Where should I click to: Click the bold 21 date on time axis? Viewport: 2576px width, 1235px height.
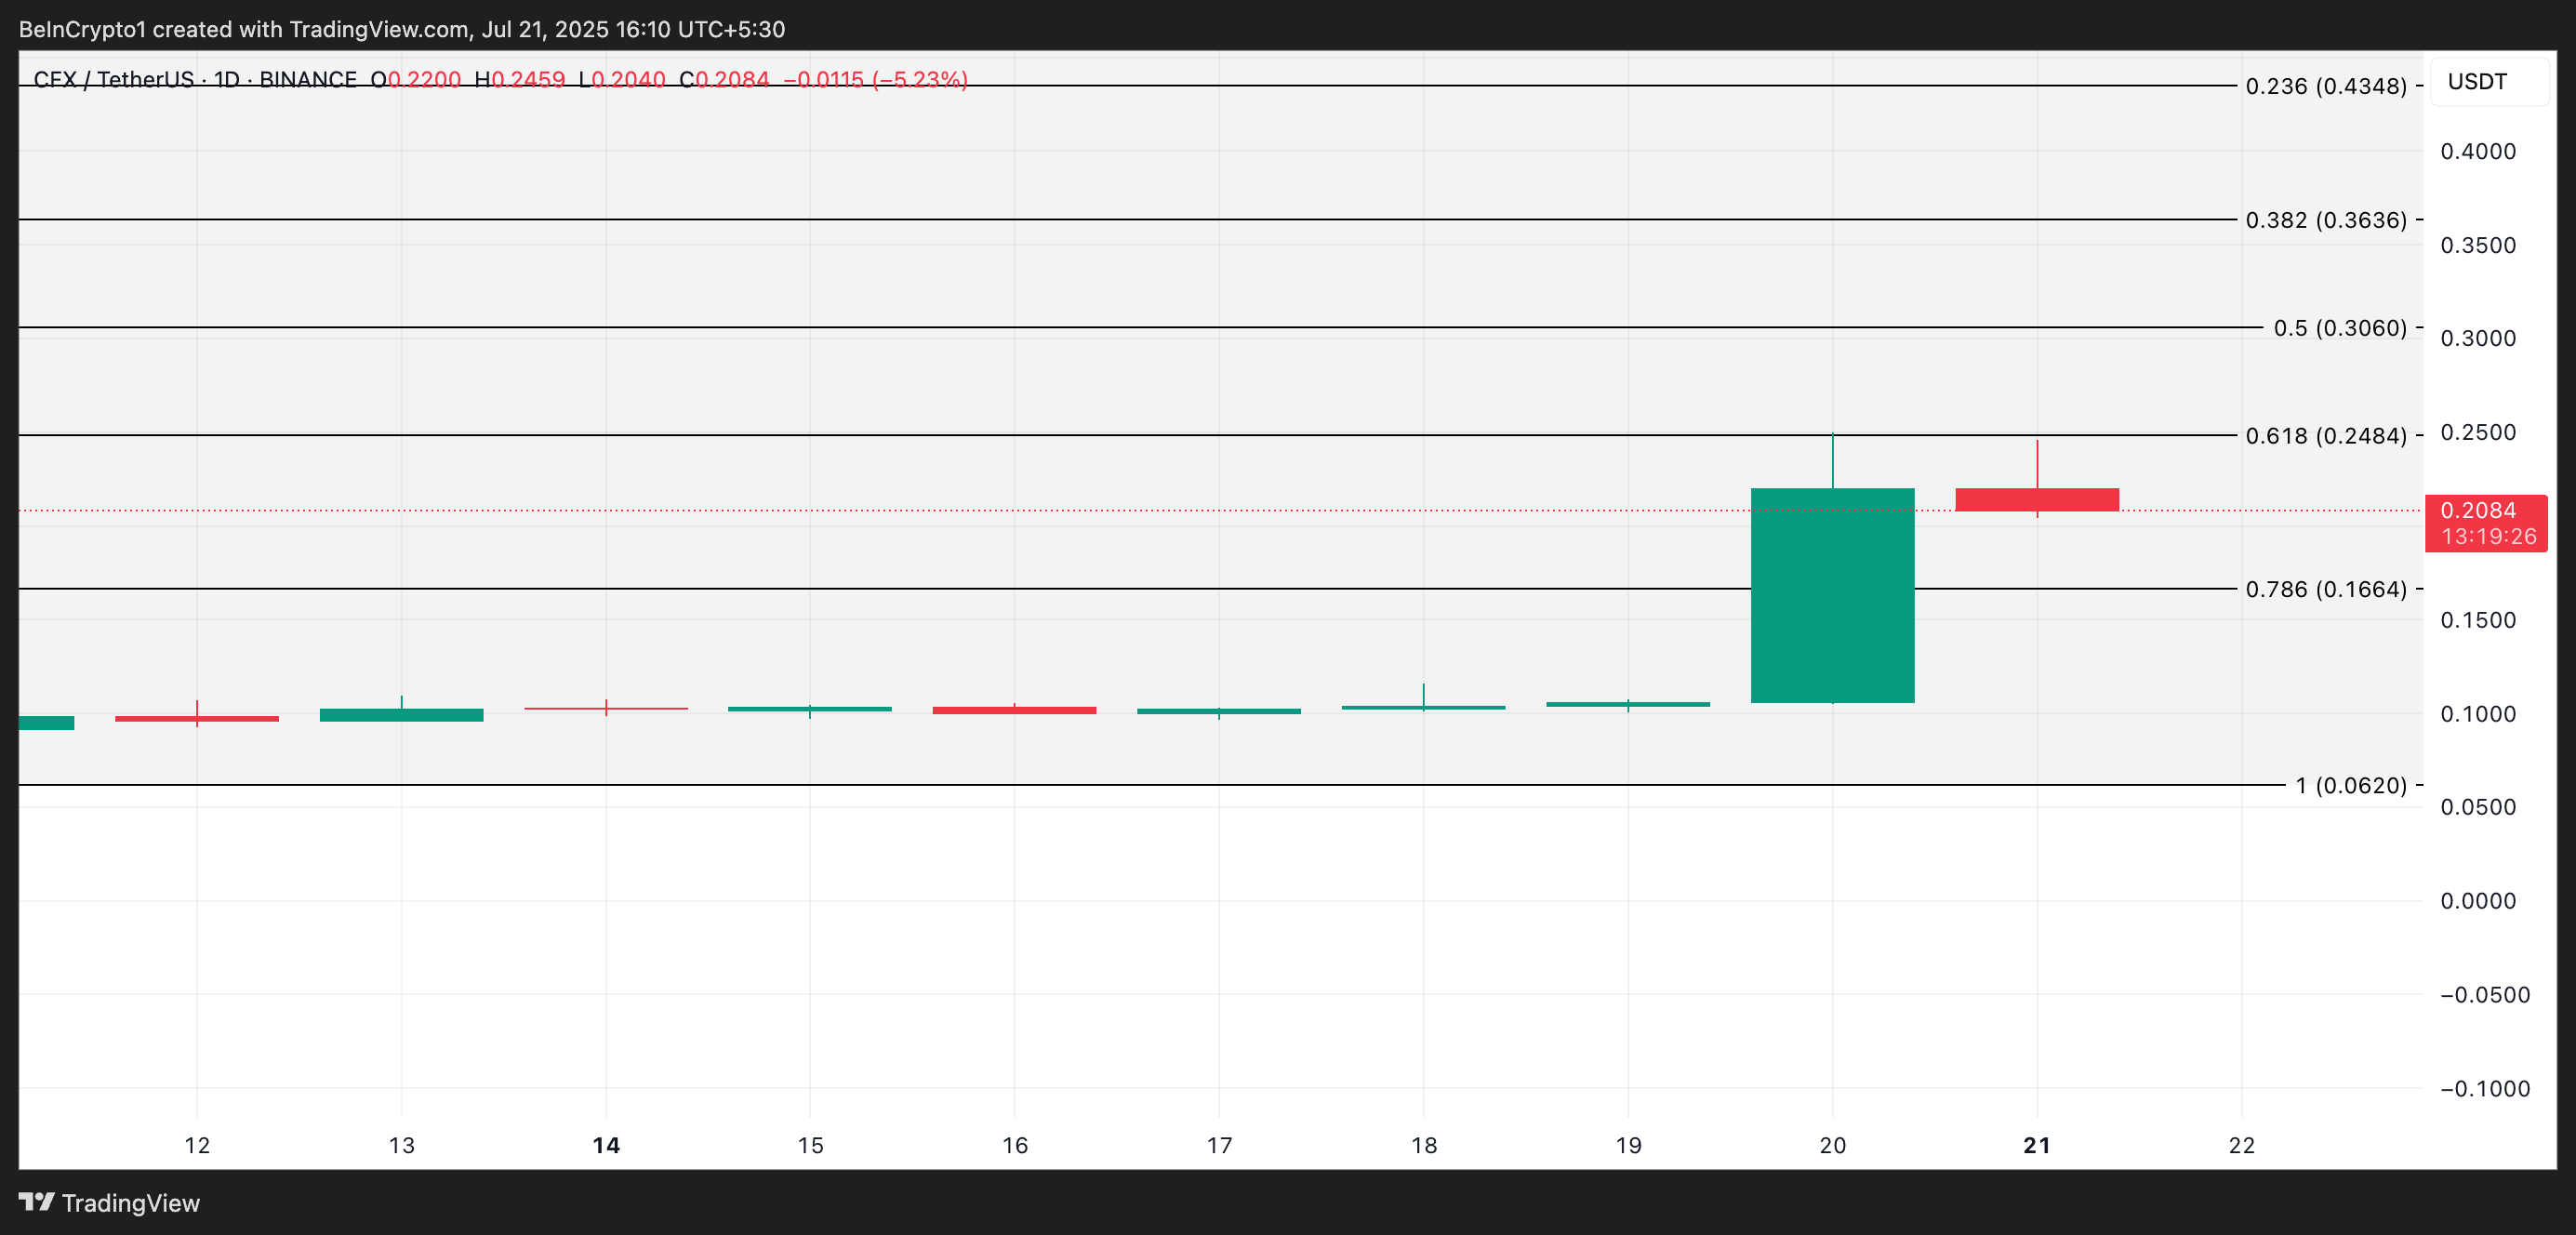click(2036, 1147)
